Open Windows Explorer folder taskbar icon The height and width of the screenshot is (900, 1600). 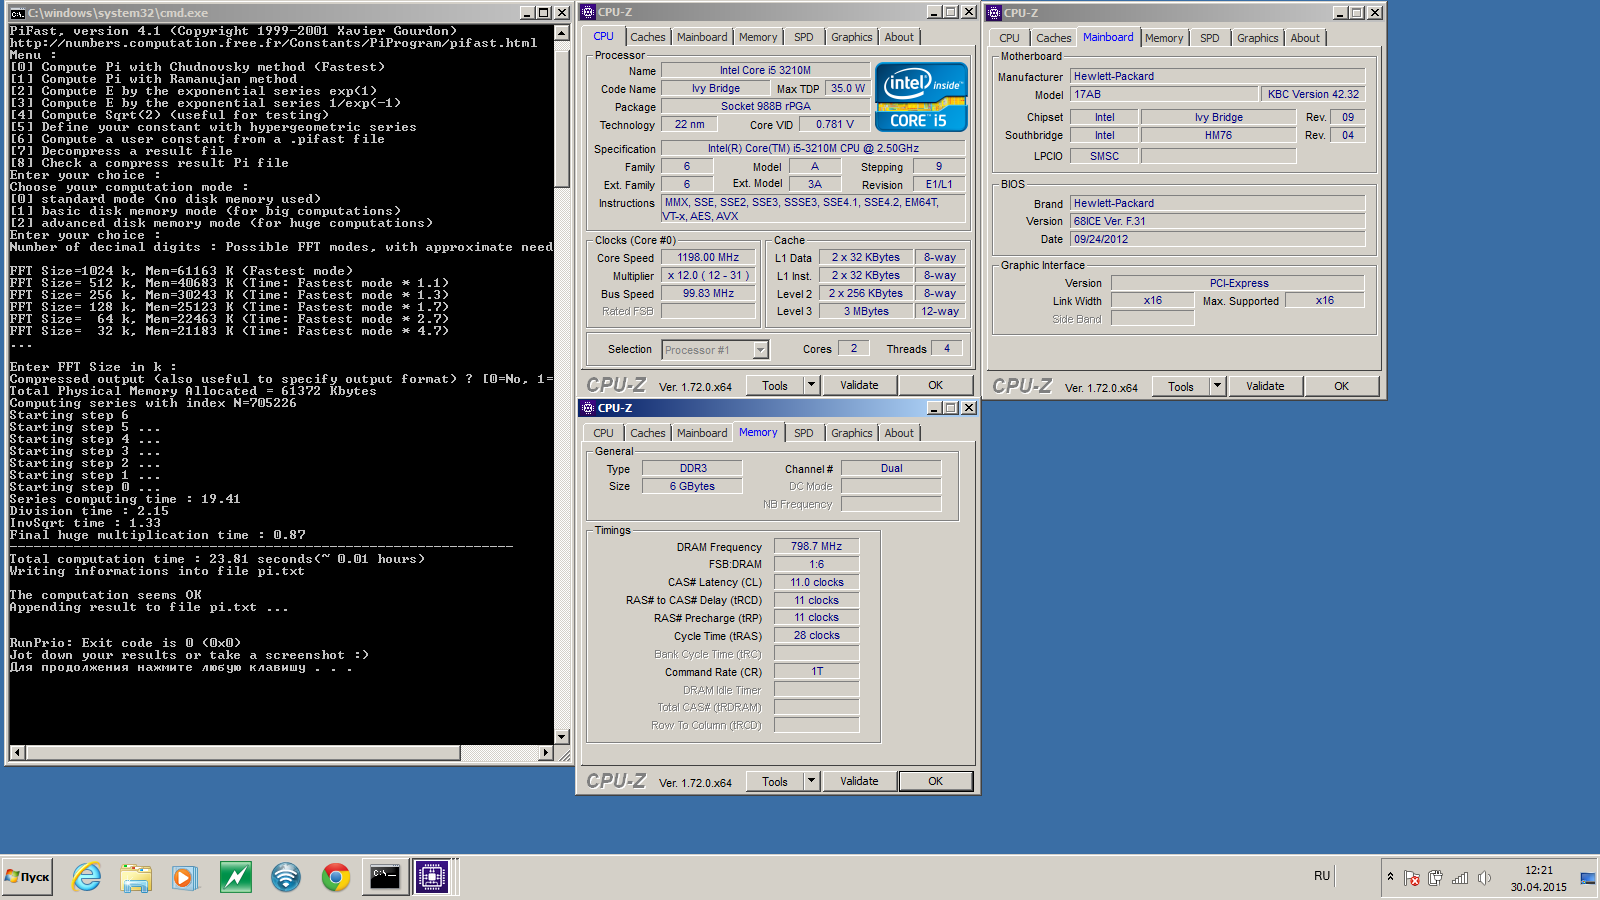tap(136, 877)
